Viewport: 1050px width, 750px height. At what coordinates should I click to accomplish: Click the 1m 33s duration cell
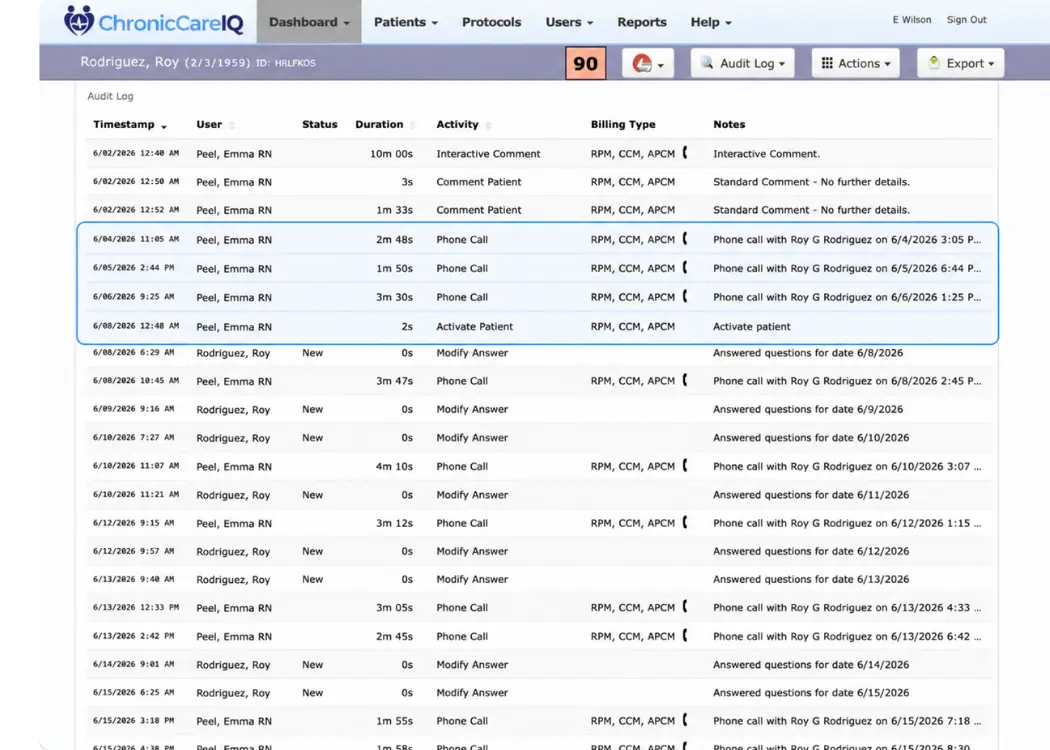[394, 210]
